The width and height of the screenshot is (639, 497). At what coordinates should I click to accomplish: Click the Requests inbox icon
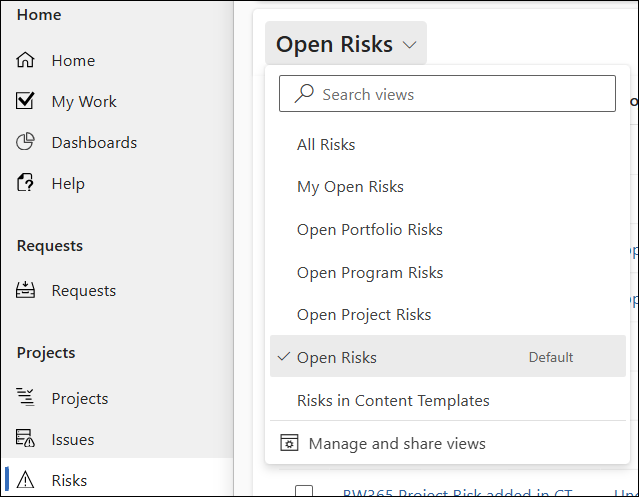pos(26,290)
